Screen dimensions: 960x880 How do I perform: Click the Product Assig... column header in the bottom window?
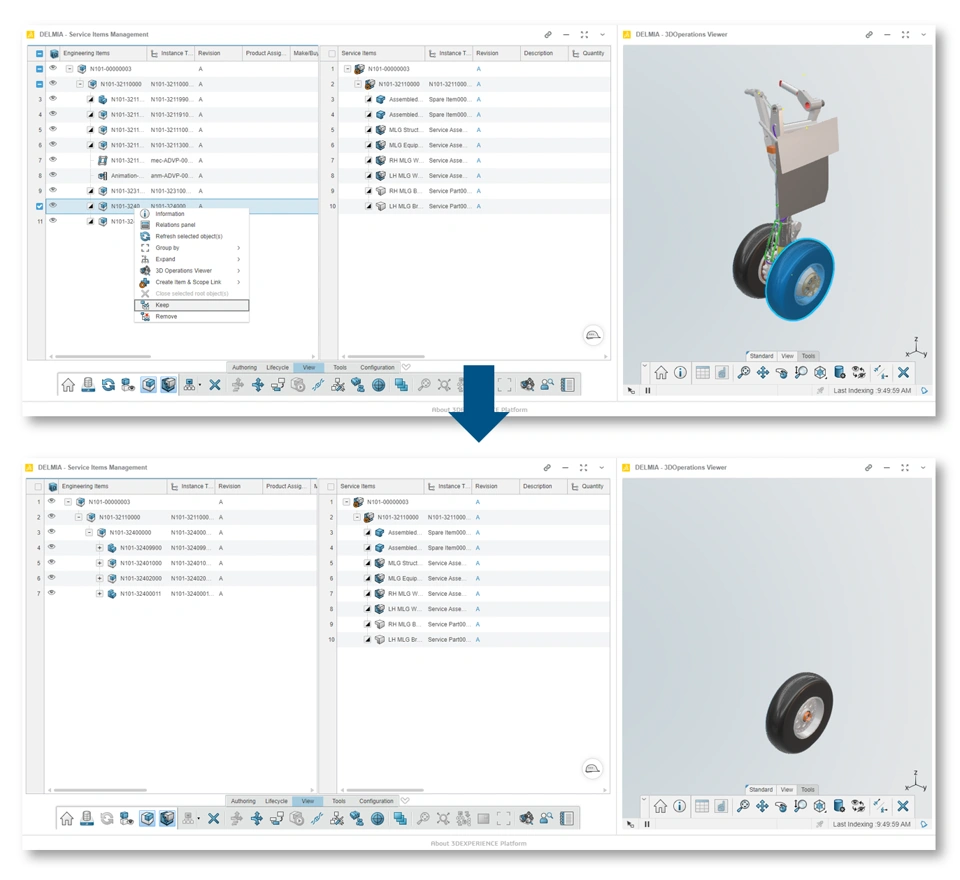tap(285, 486)
